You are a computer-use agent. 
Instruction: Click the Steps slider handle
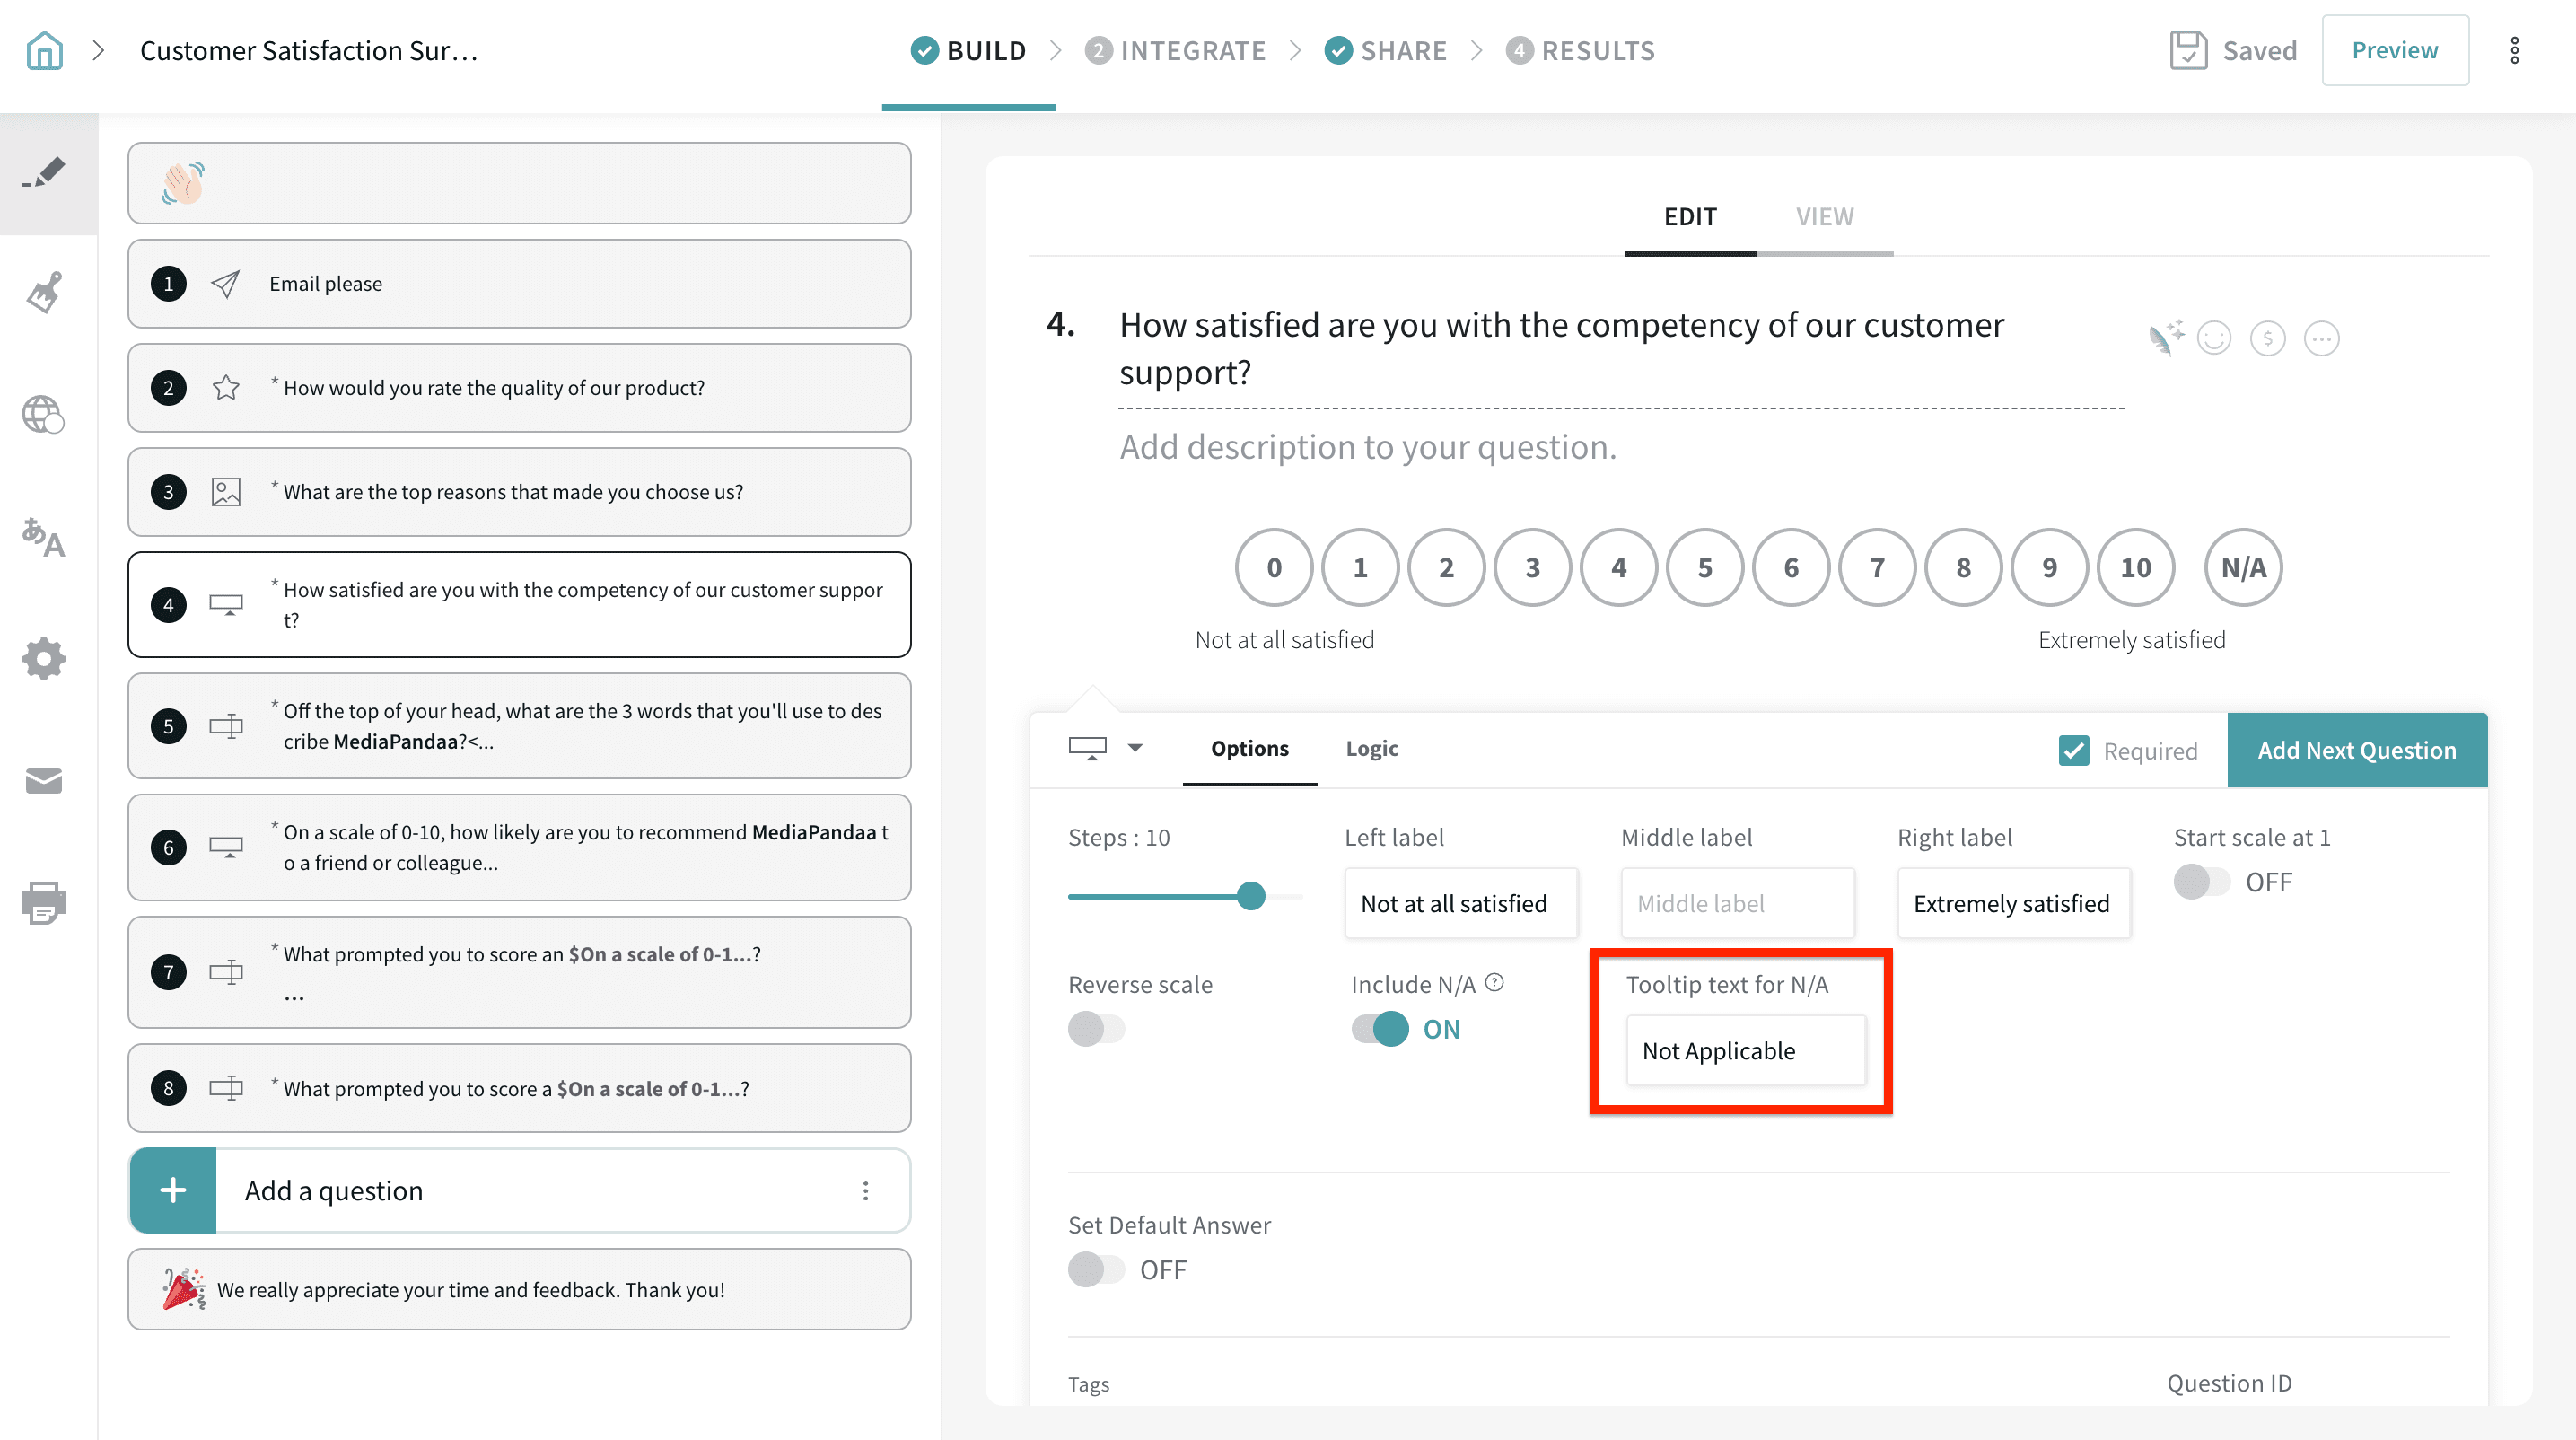tap(1250, 896)
